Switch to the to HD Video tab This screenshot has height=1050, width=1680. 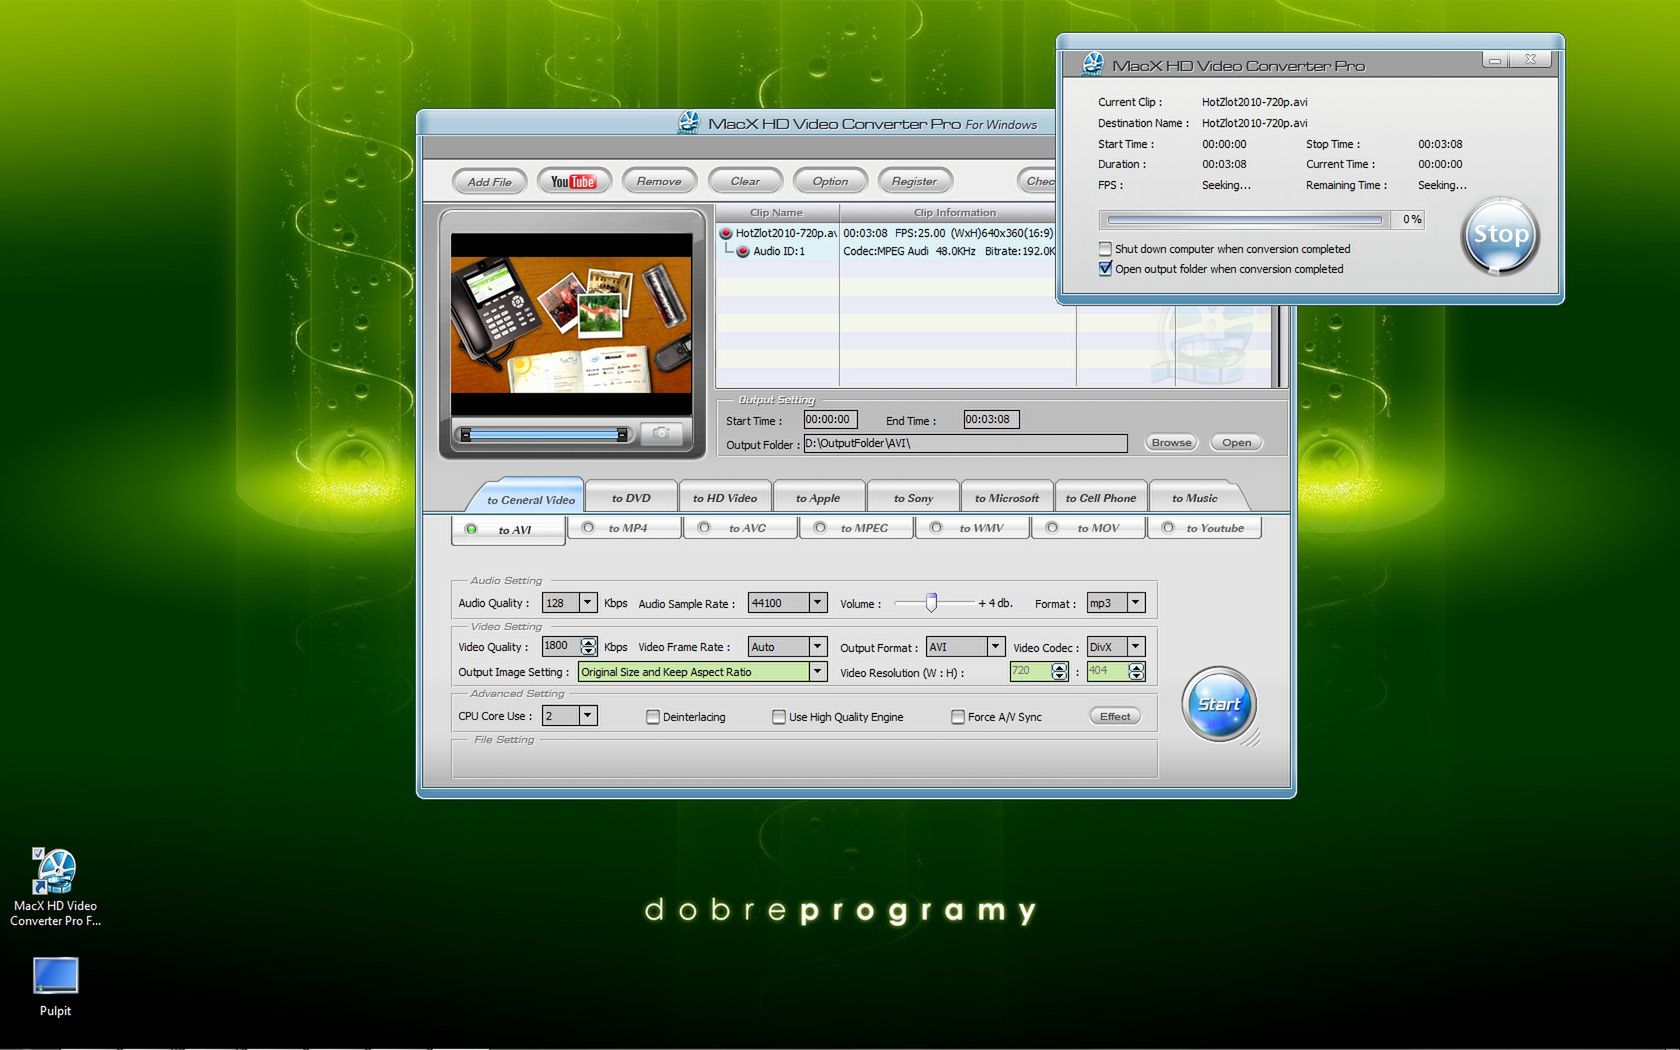tap(725, 498)
